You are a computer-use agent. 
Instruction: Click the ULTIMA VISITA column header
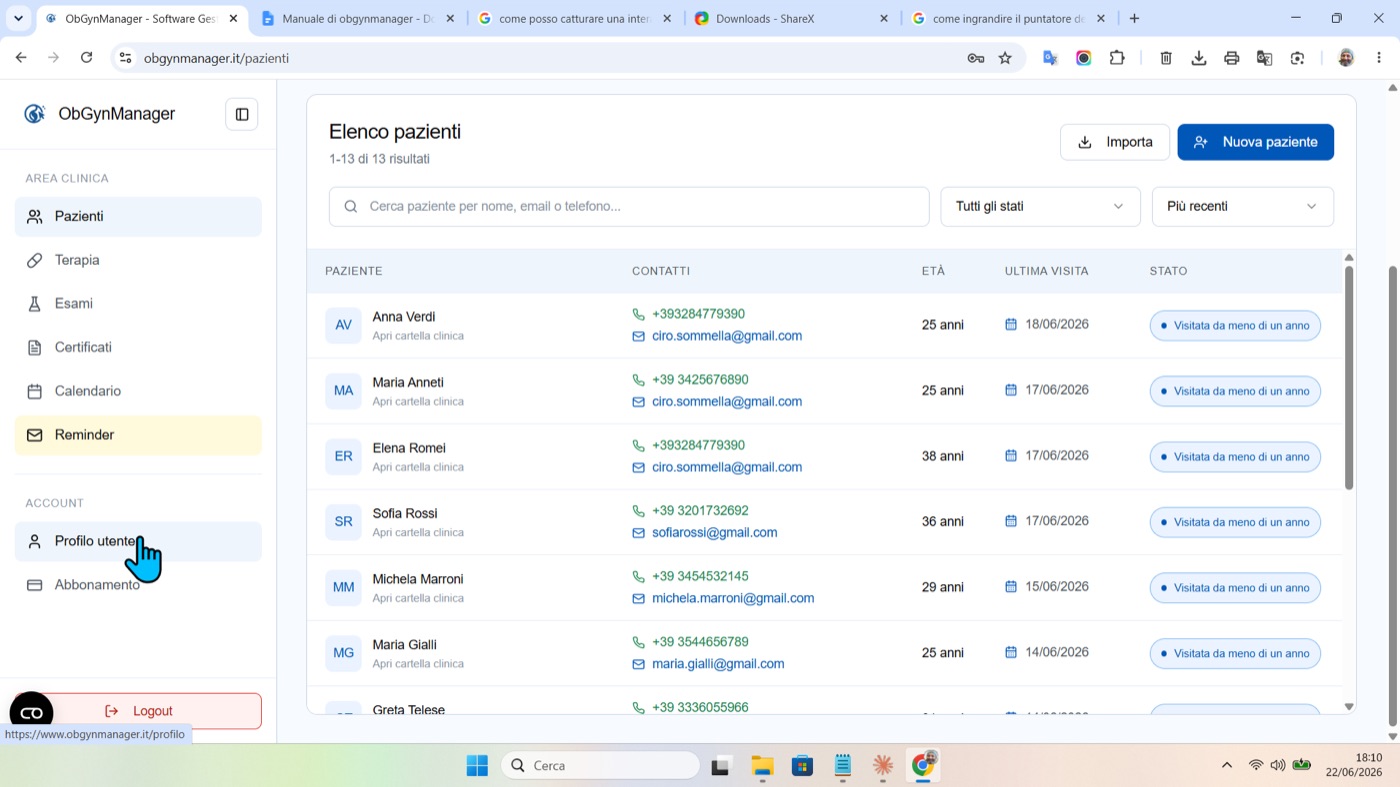[1046, 271]
